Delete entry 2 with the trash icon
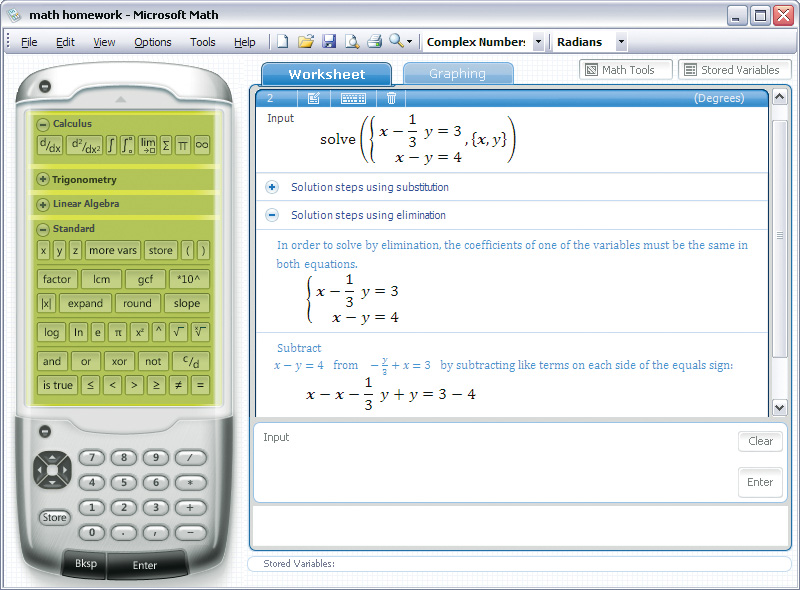 click(391, 98)
